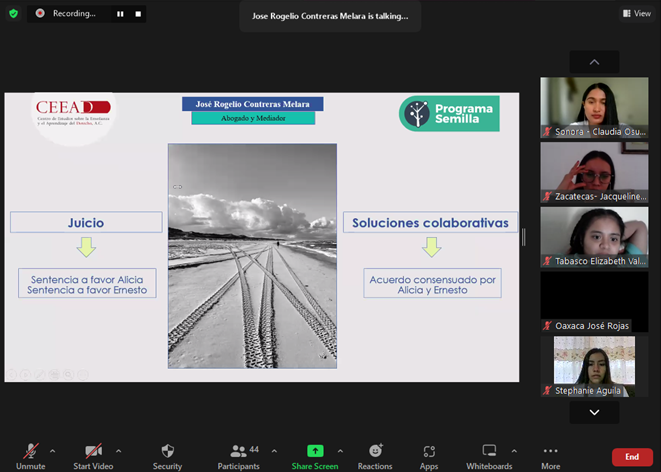Open video options arrow next to Start Video
This screenshot has height=472, width=661.
[118, 451]
